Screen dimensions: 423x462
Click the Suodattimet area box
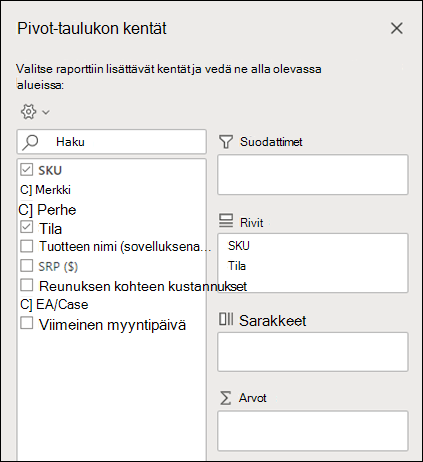313,175
